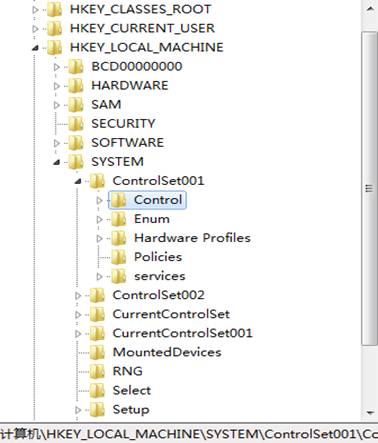Select the SAM key label
The height and width of the screenshot is (443, 378).
(x=106, y=105)
